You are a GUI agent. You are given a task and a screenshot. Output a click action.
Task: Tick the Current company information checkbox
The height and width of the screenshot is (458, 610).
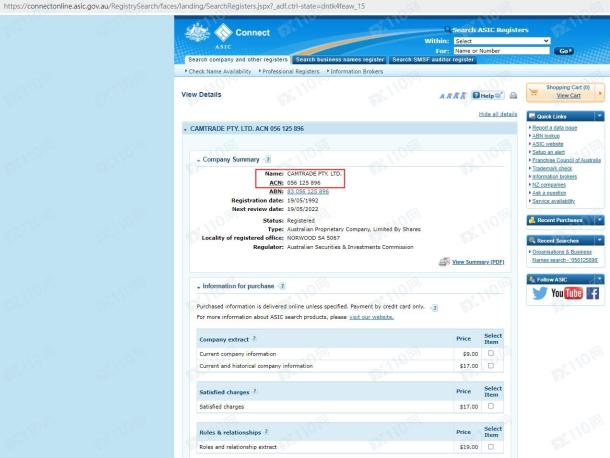[491, 353]
